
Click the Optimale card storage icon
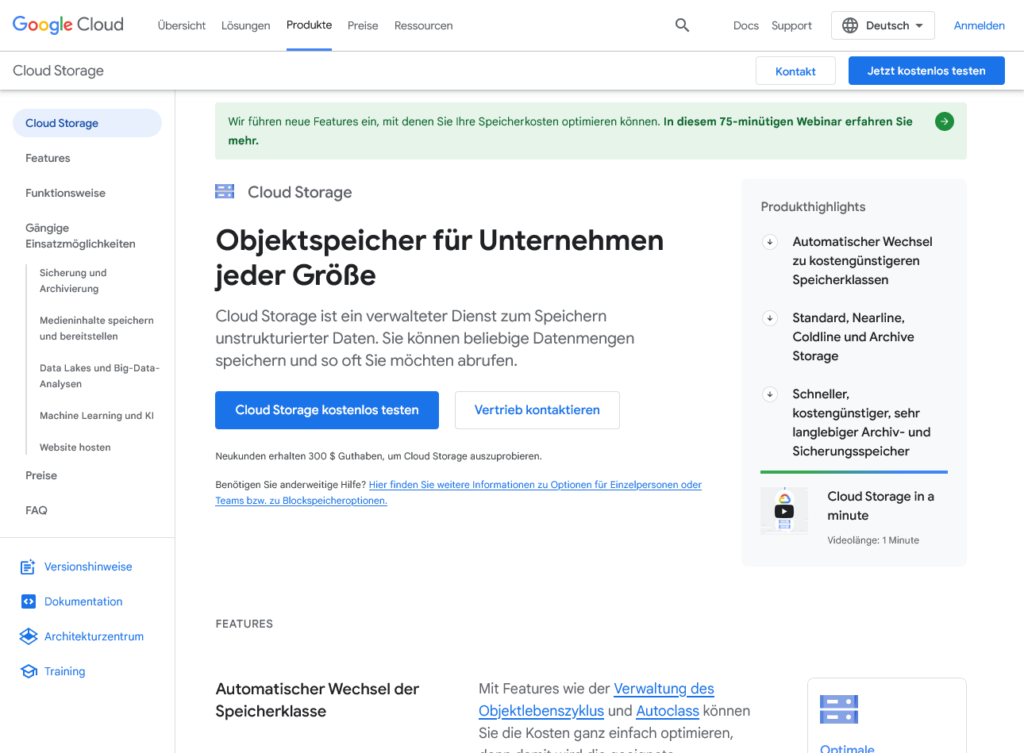pos(839,710)
